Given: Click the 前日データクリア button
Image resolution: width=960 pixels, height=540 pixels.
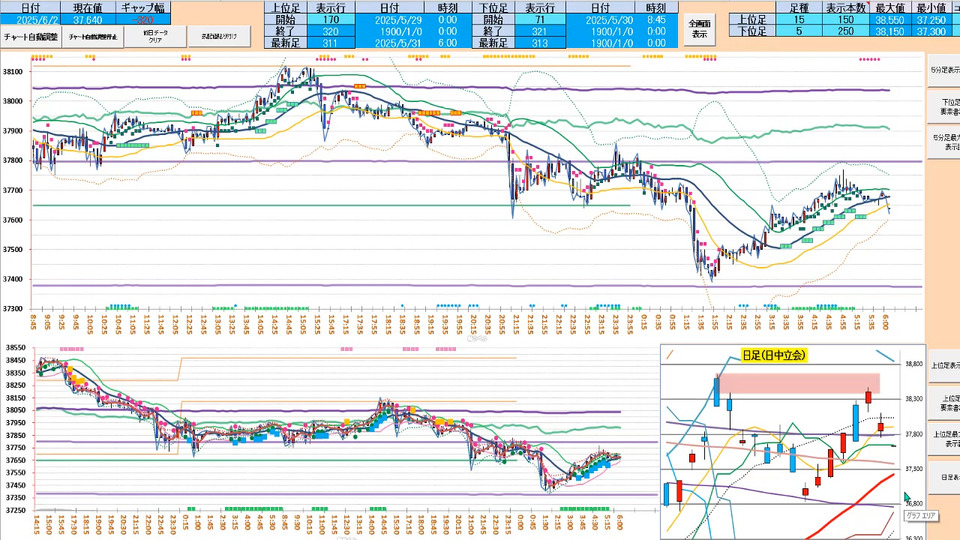Looking at the screenshot, I should [156, 37].
